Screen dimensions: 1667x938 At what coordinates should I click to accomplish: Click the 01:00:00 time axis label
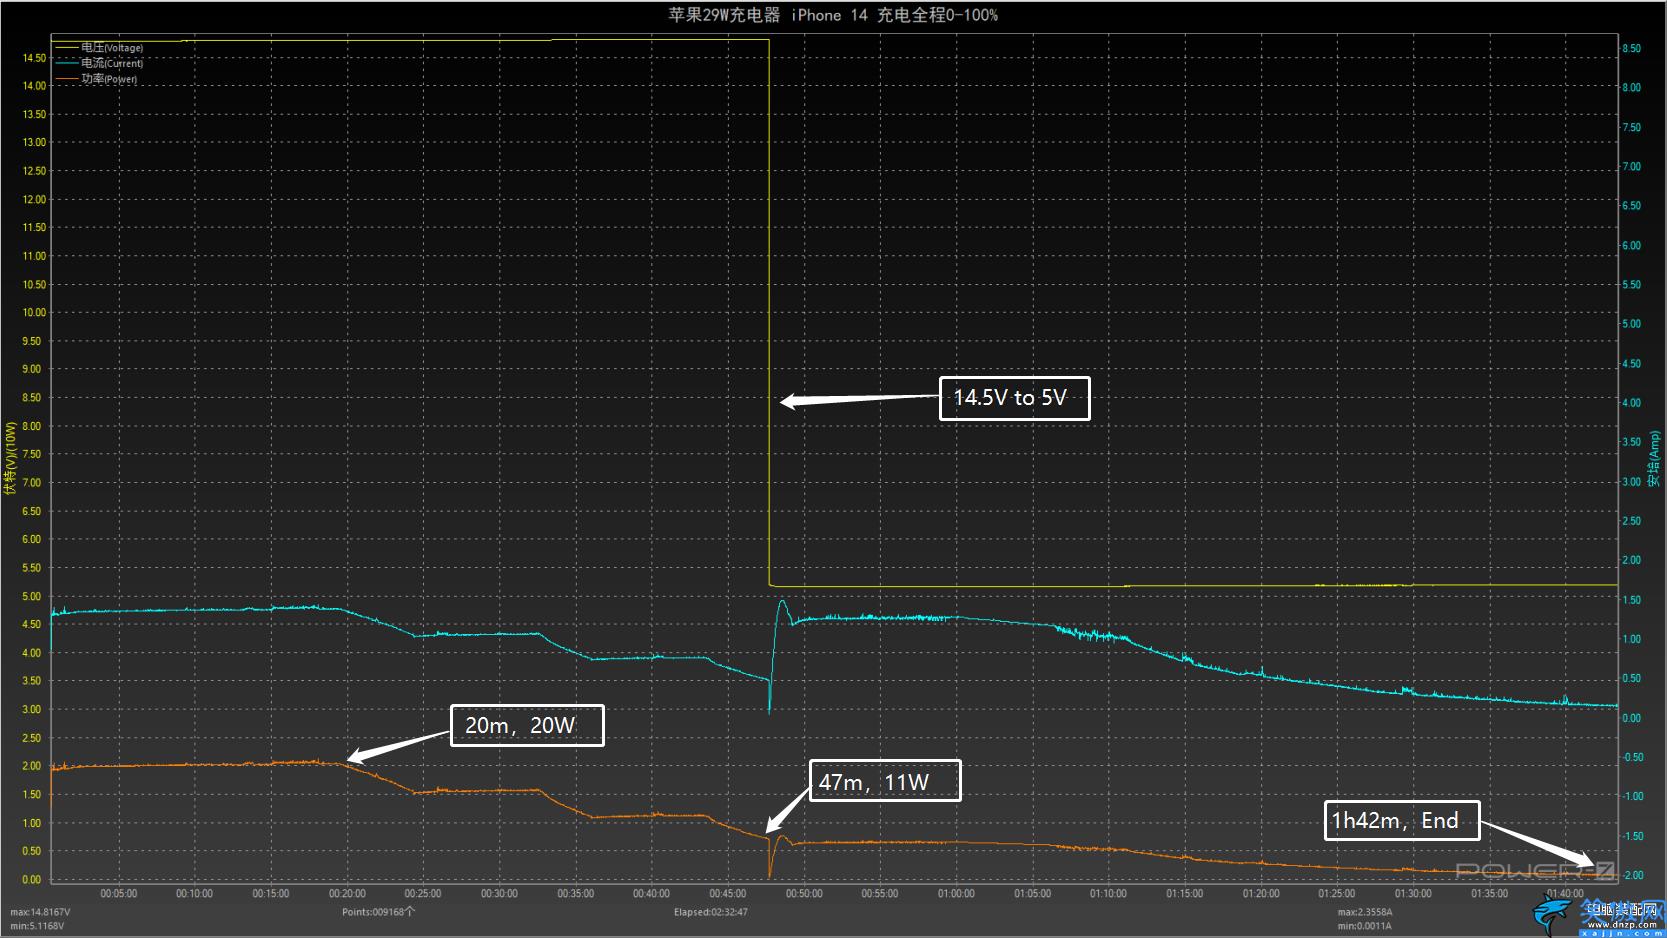tap(956, 894)
